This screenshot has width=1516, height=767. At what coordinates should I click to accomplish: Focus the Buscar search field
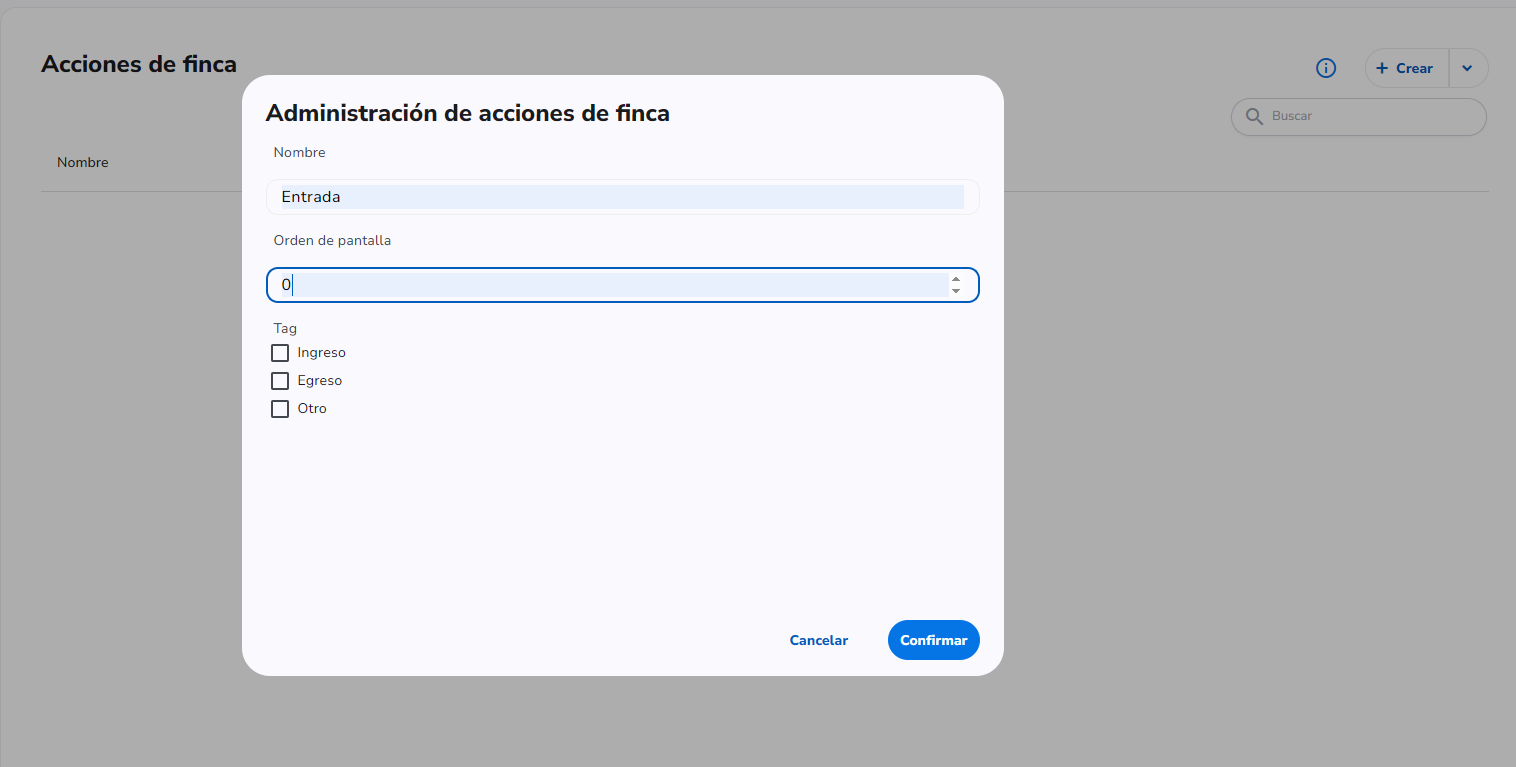pos(1358,117)
